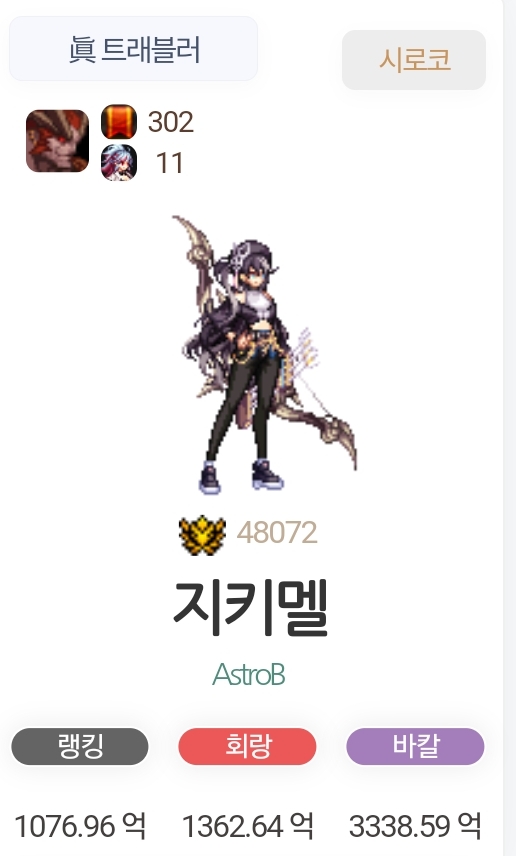Click the 302 count number

point(170,122)
